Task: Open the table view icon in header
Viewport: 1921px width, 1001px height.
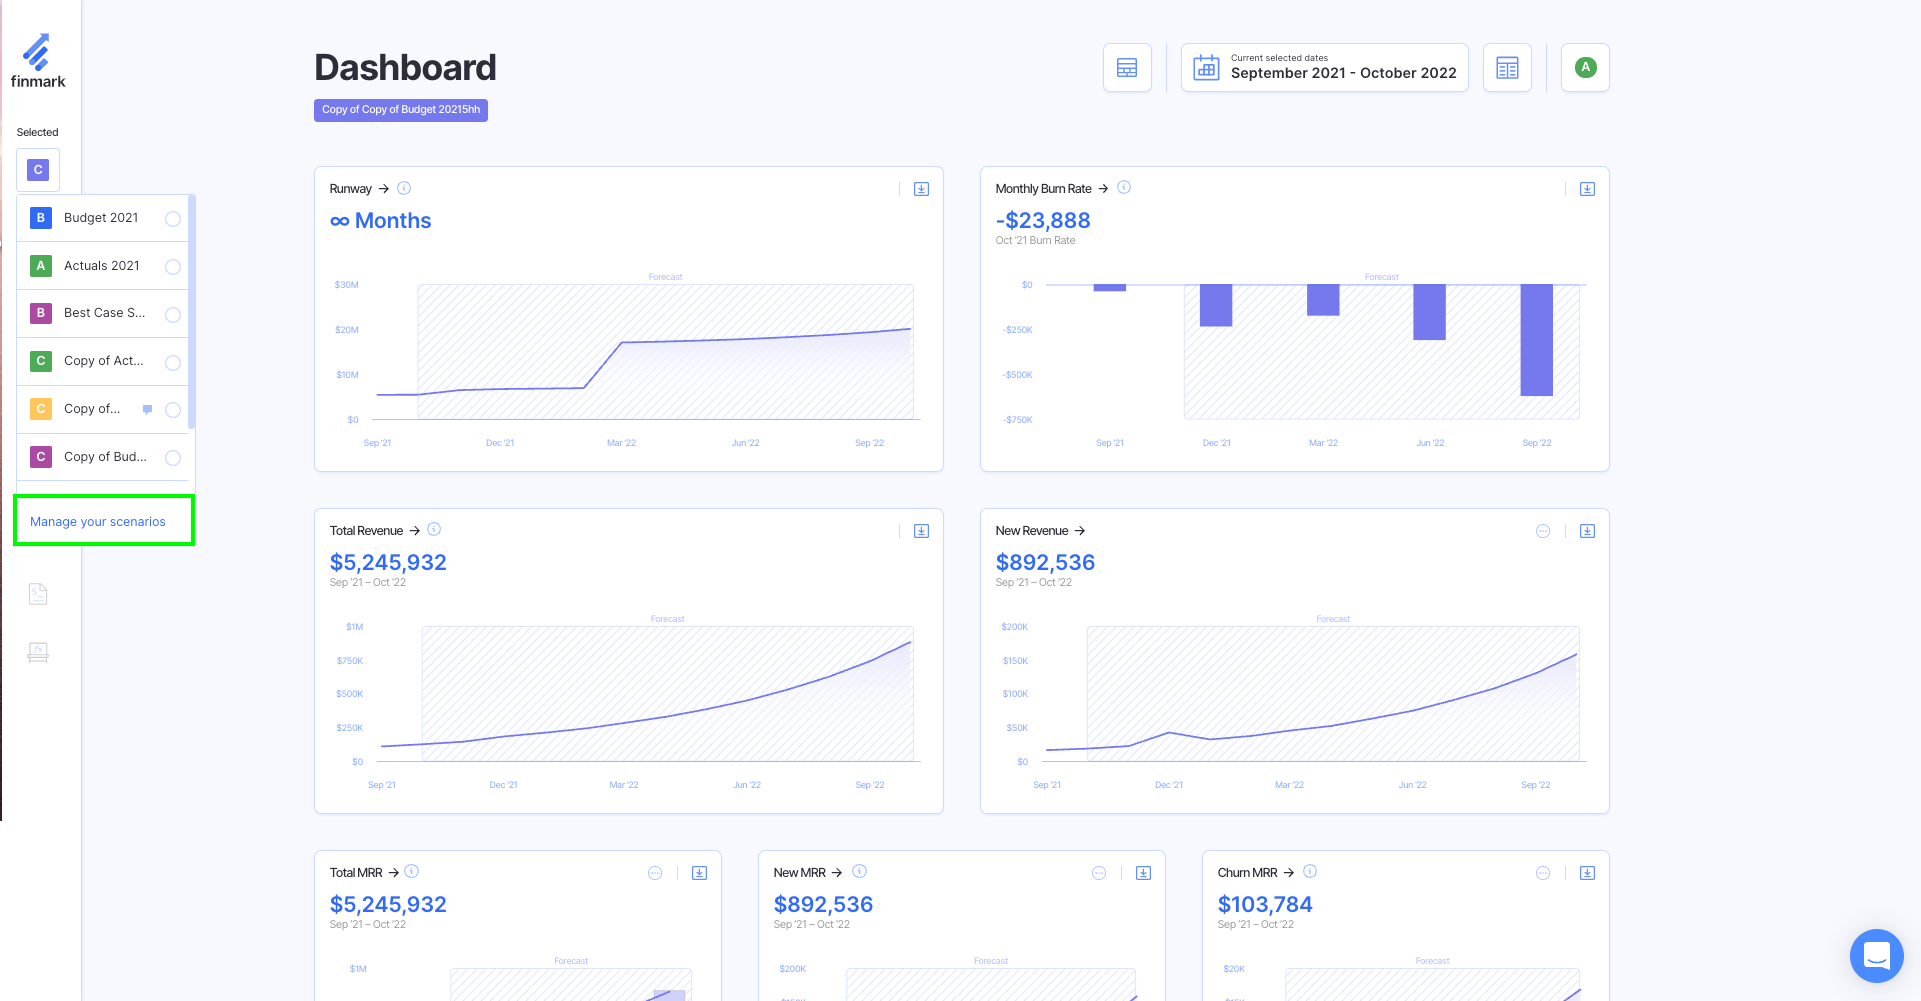Action: click(1127, 68)
